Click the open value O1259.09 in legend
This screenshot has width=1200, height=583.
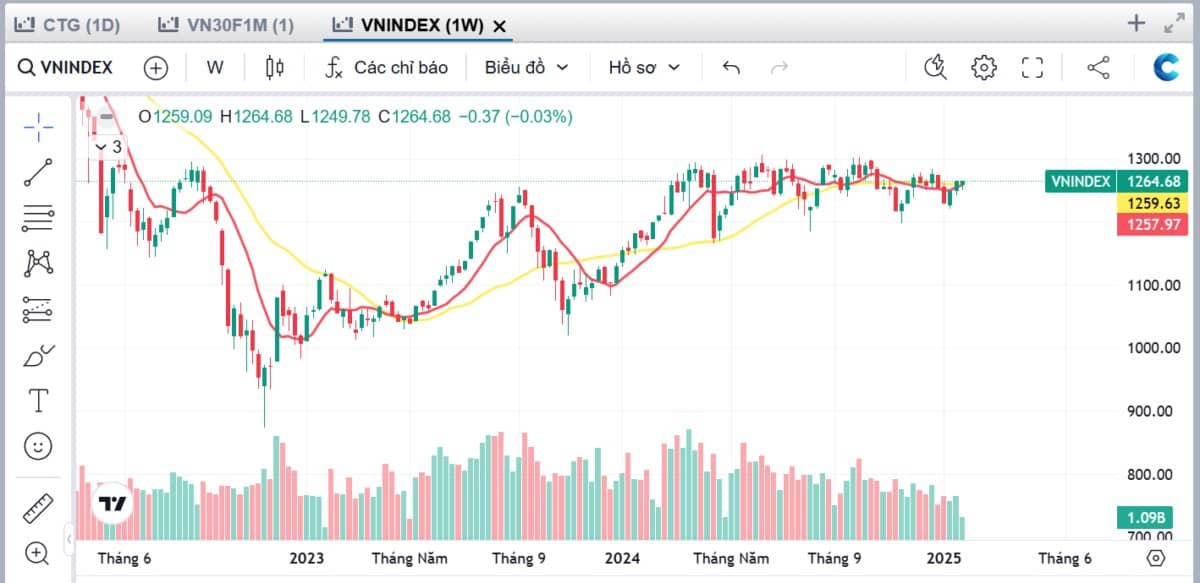[175, 116]
